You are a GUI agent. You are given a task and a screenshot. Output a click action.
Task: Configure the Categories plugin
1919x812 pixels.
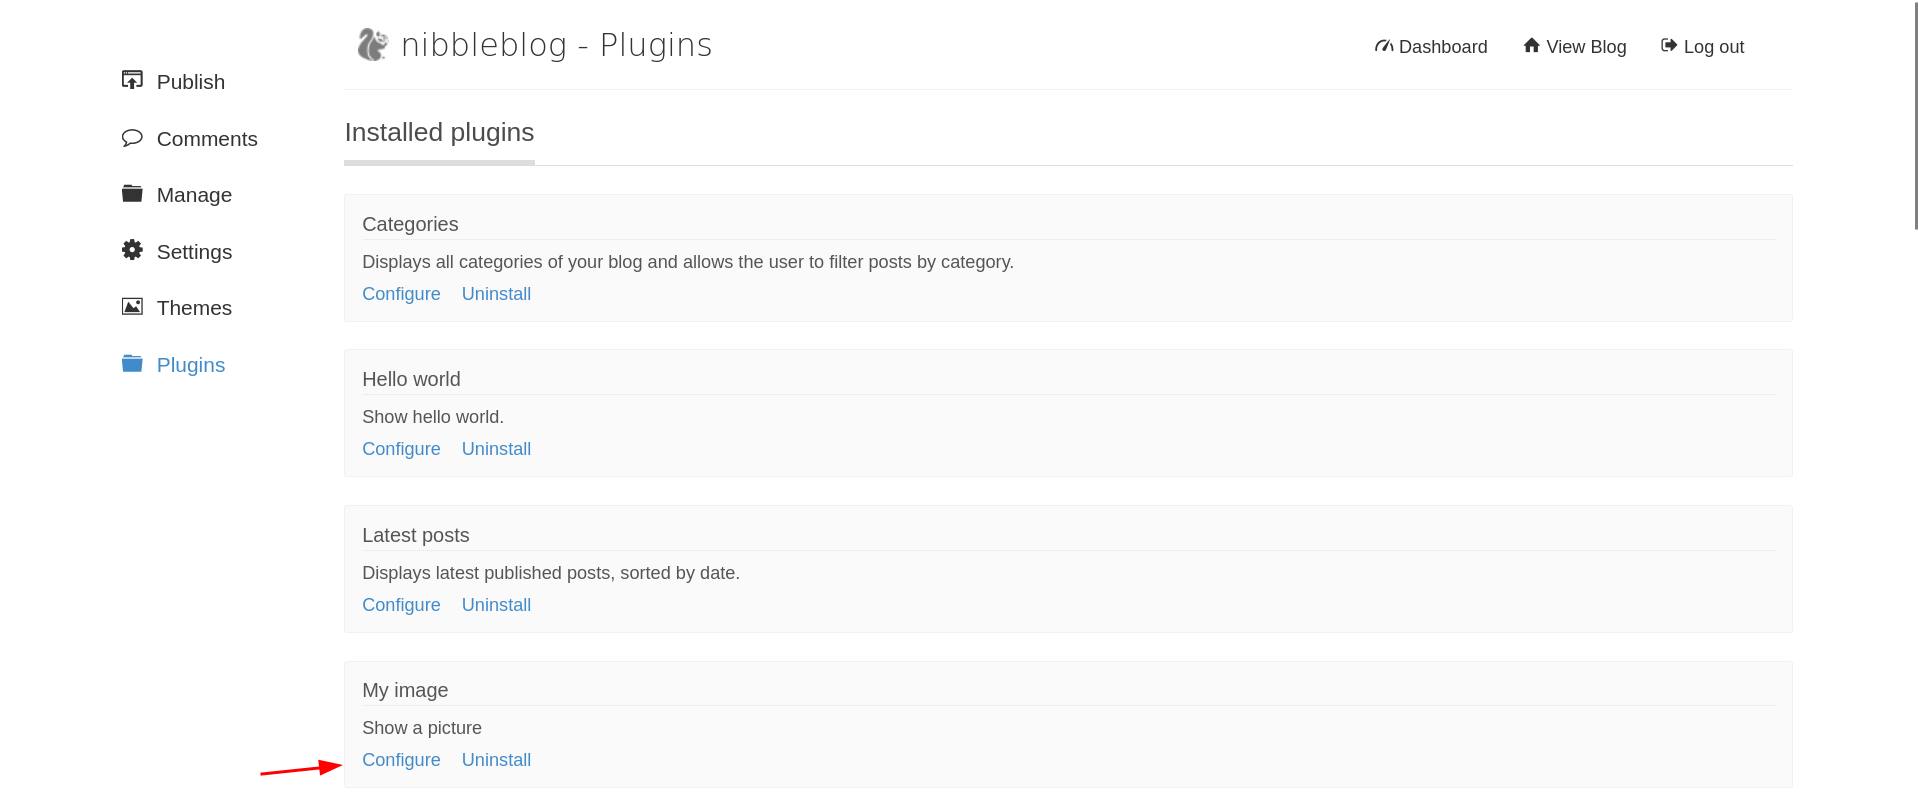[401, 294]
